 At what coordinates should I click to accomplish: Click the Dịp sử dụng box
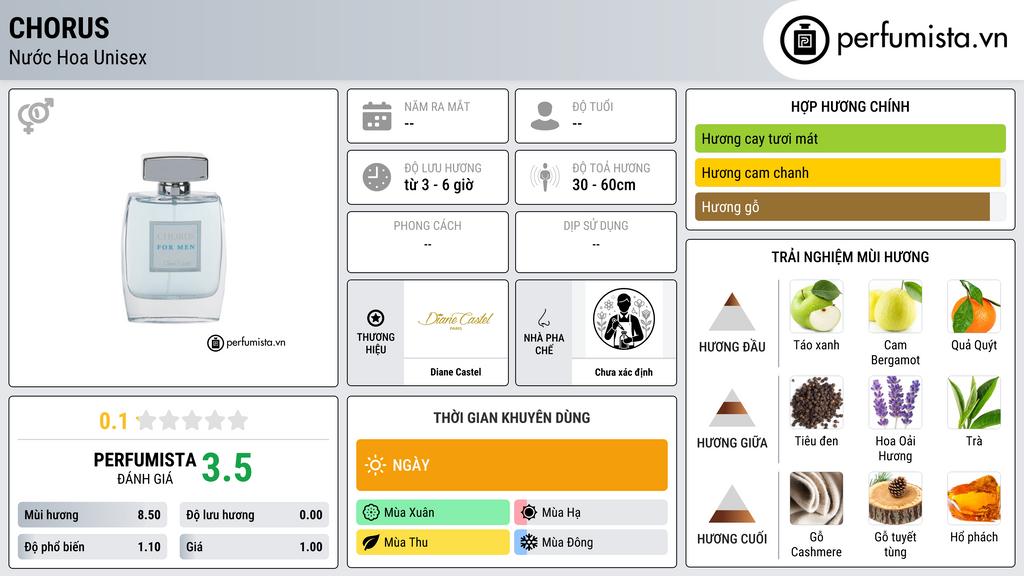[x=596, y=242]
